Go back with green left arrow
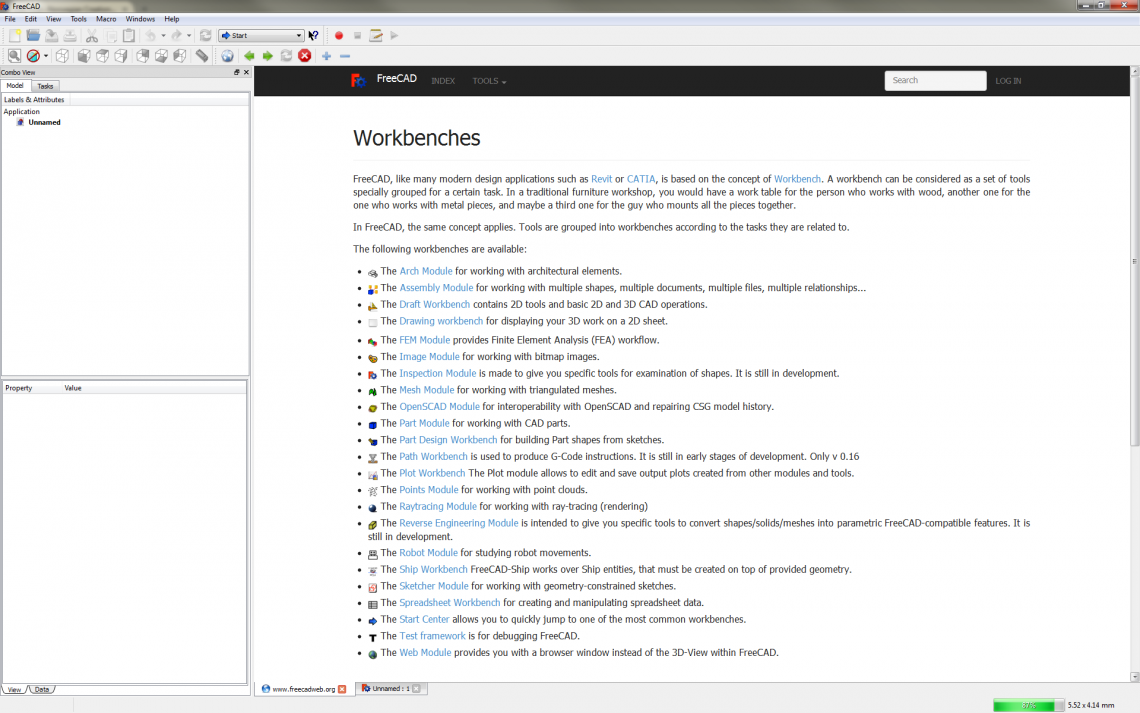Viewport: 1140px width, 713px height. click(249, 56)
